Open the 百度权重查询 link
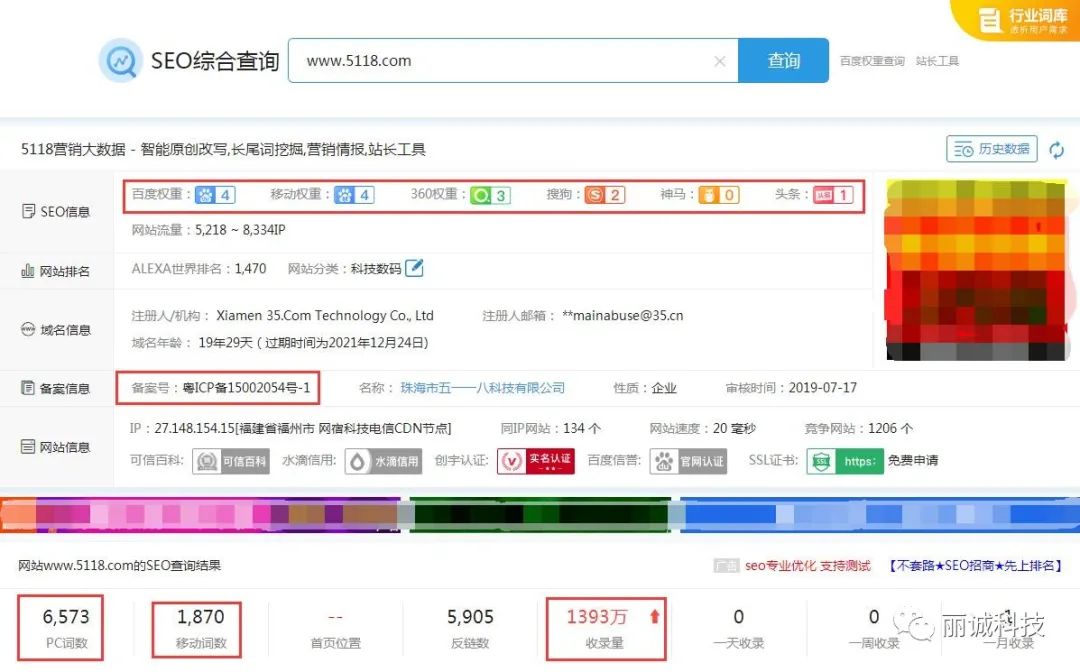Image resolution: width=1080 pixels, height=672 pixels. pos(872,61)
